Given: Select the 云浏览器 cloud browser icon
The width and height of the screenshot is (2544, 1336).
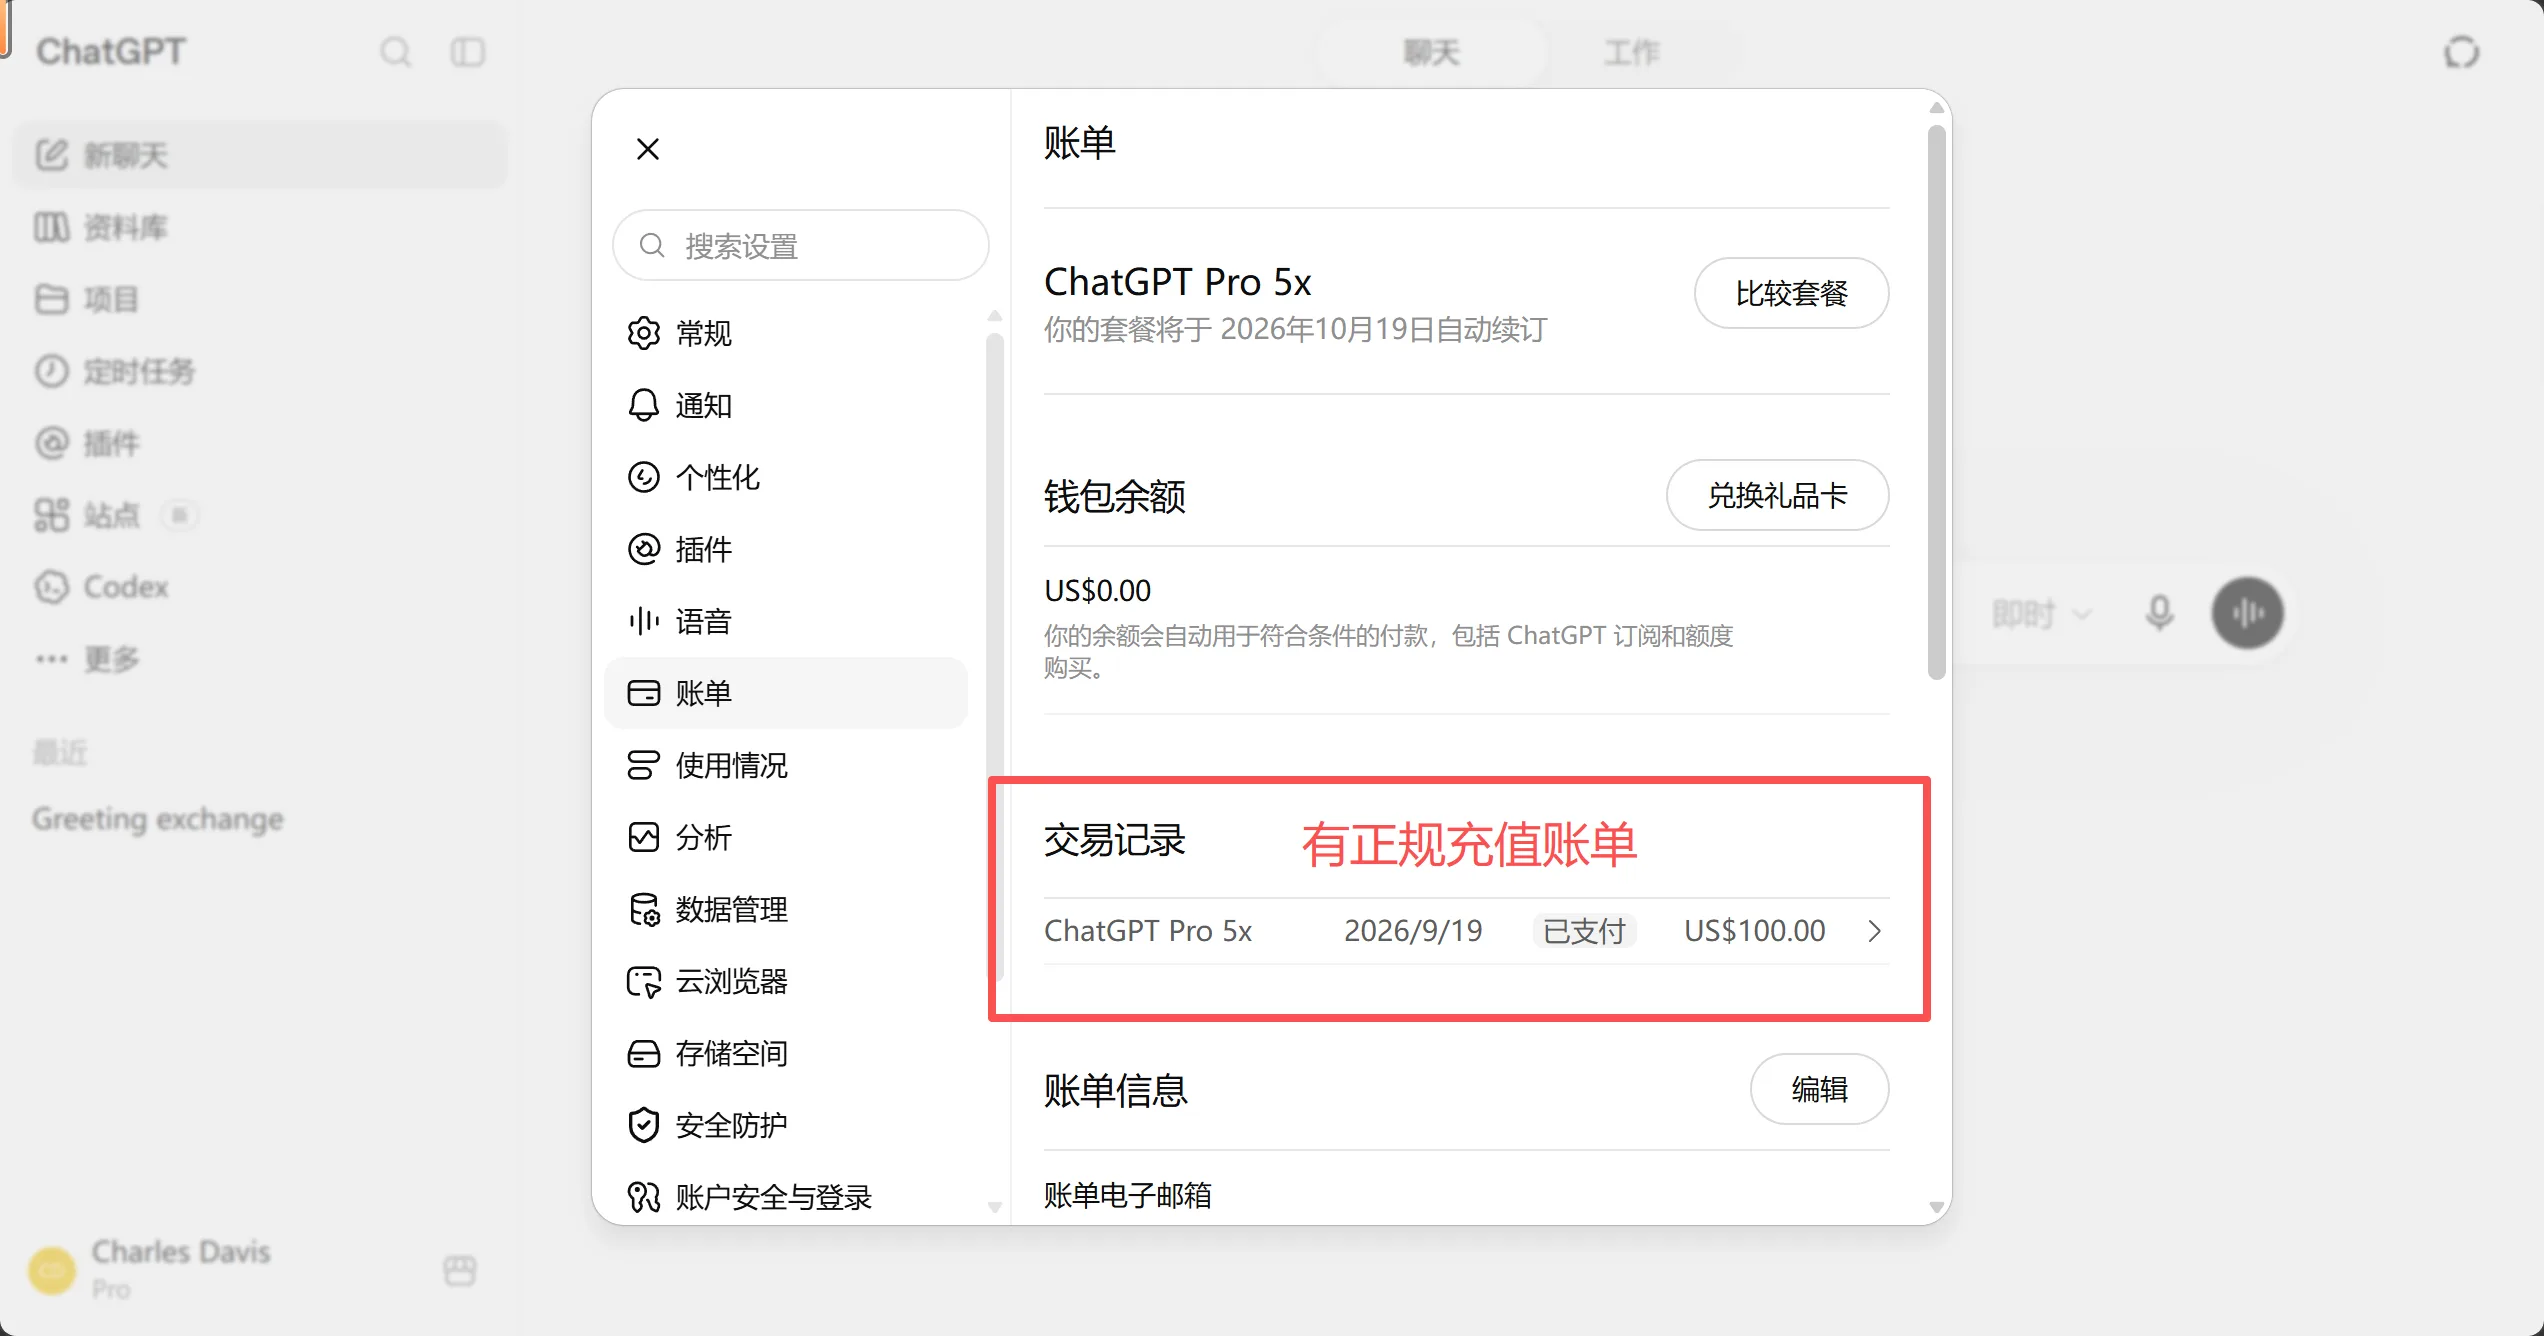Looking at the screenshot, I should pos(644,981).
